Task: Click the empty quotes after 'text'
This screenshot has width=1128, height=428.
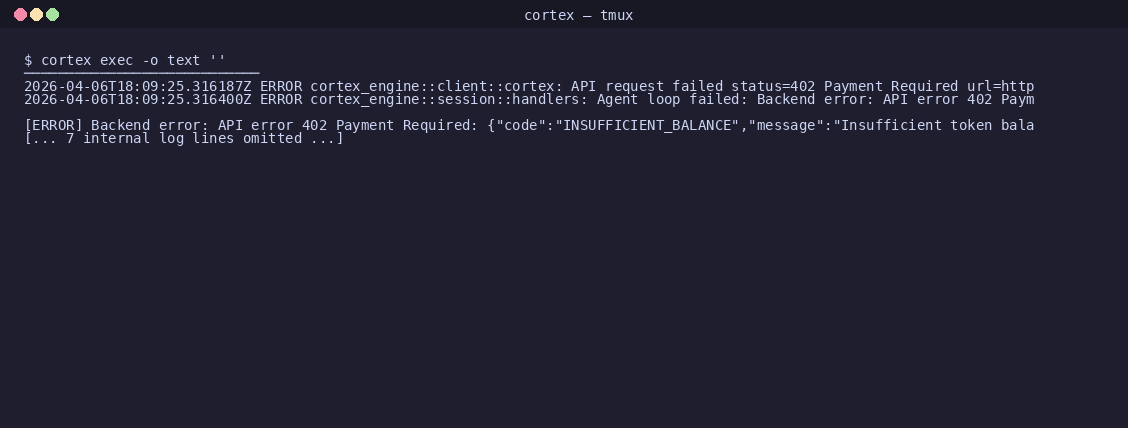Action: coord(218,59)
